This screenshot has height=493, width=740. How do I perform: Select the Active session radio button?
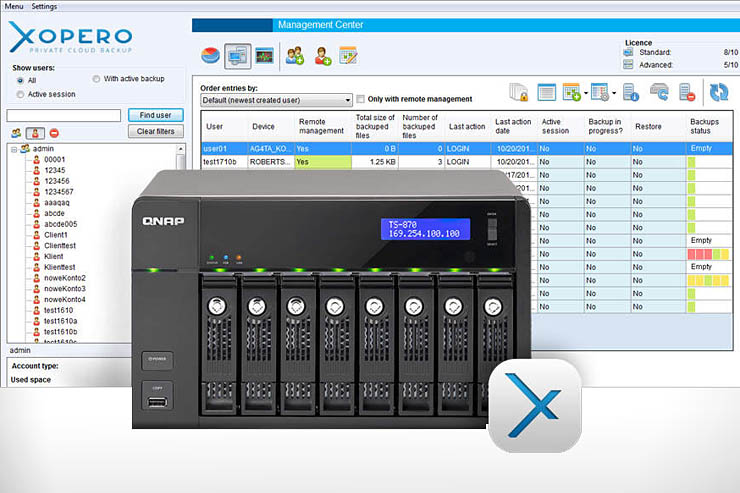(x=21, y=94)
